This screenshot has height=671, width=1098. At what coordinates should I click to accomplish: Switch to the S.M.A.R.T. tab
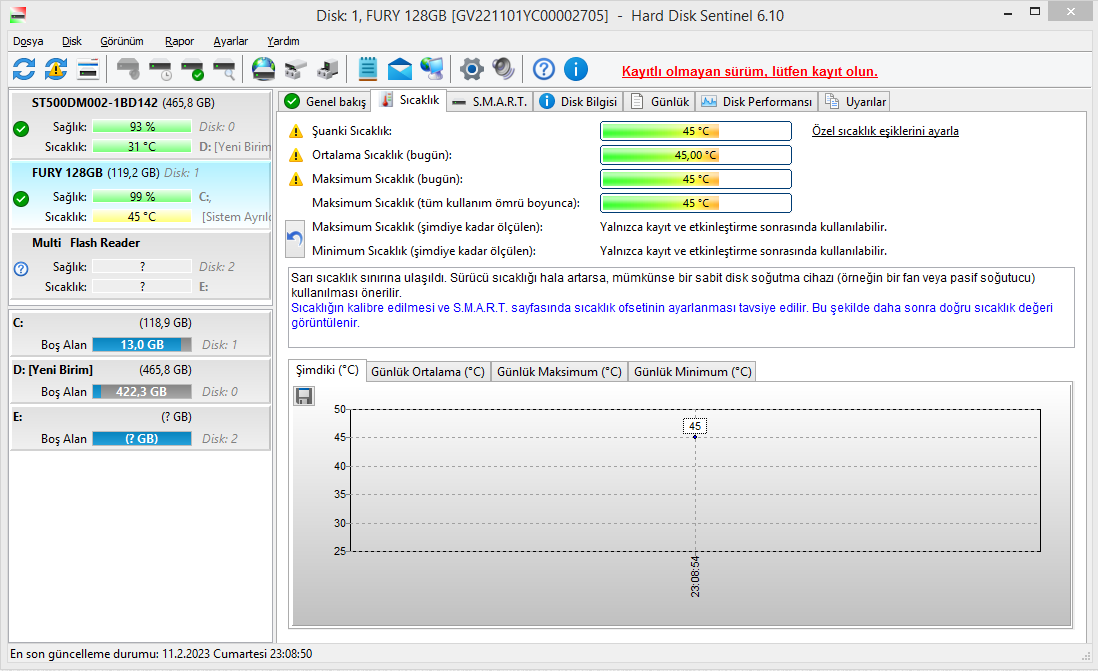[489, 101]
